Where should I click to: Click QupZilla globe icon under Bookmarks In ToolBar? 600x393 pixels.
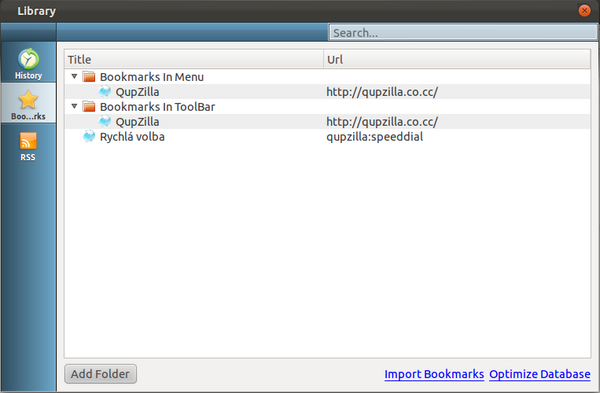(104, 121)
